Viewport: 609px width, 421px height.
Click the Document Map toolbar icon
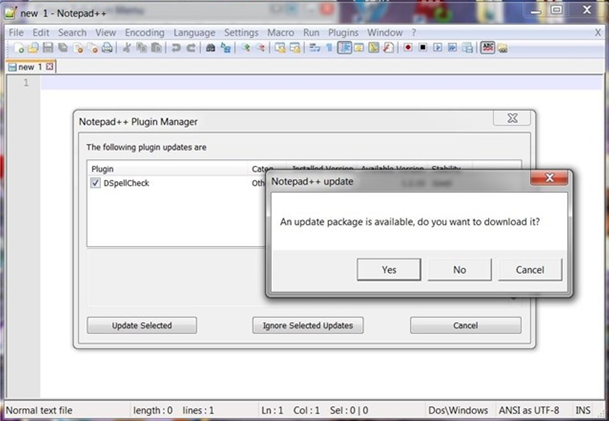pos(374,48)
